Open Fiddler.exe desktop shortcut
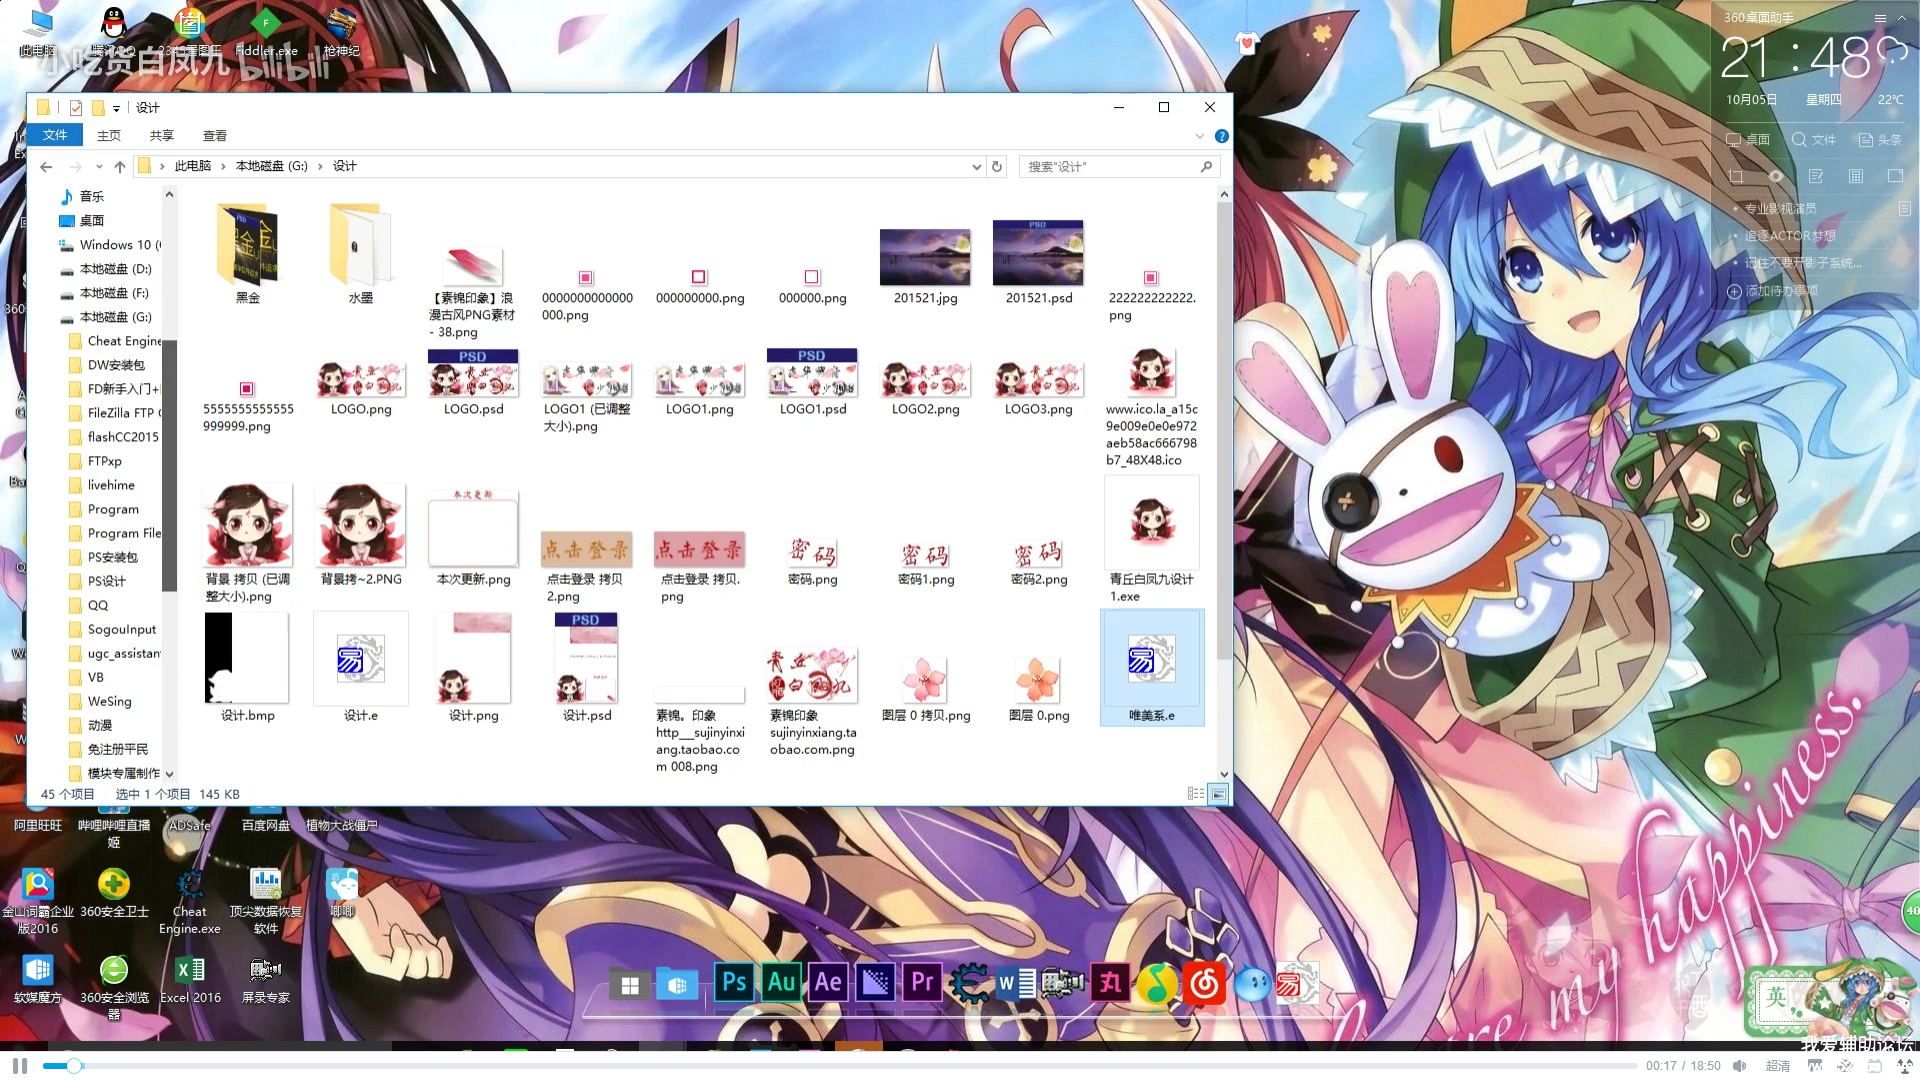Image resolution: width=1920 pixels, height=1080 pixels. point(266,31)
